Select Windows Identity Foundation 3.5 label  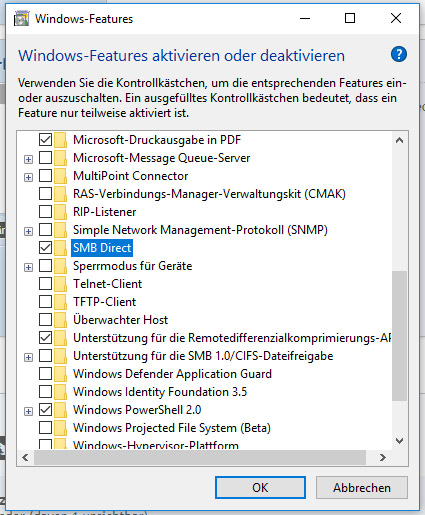(x=160, y=392)
